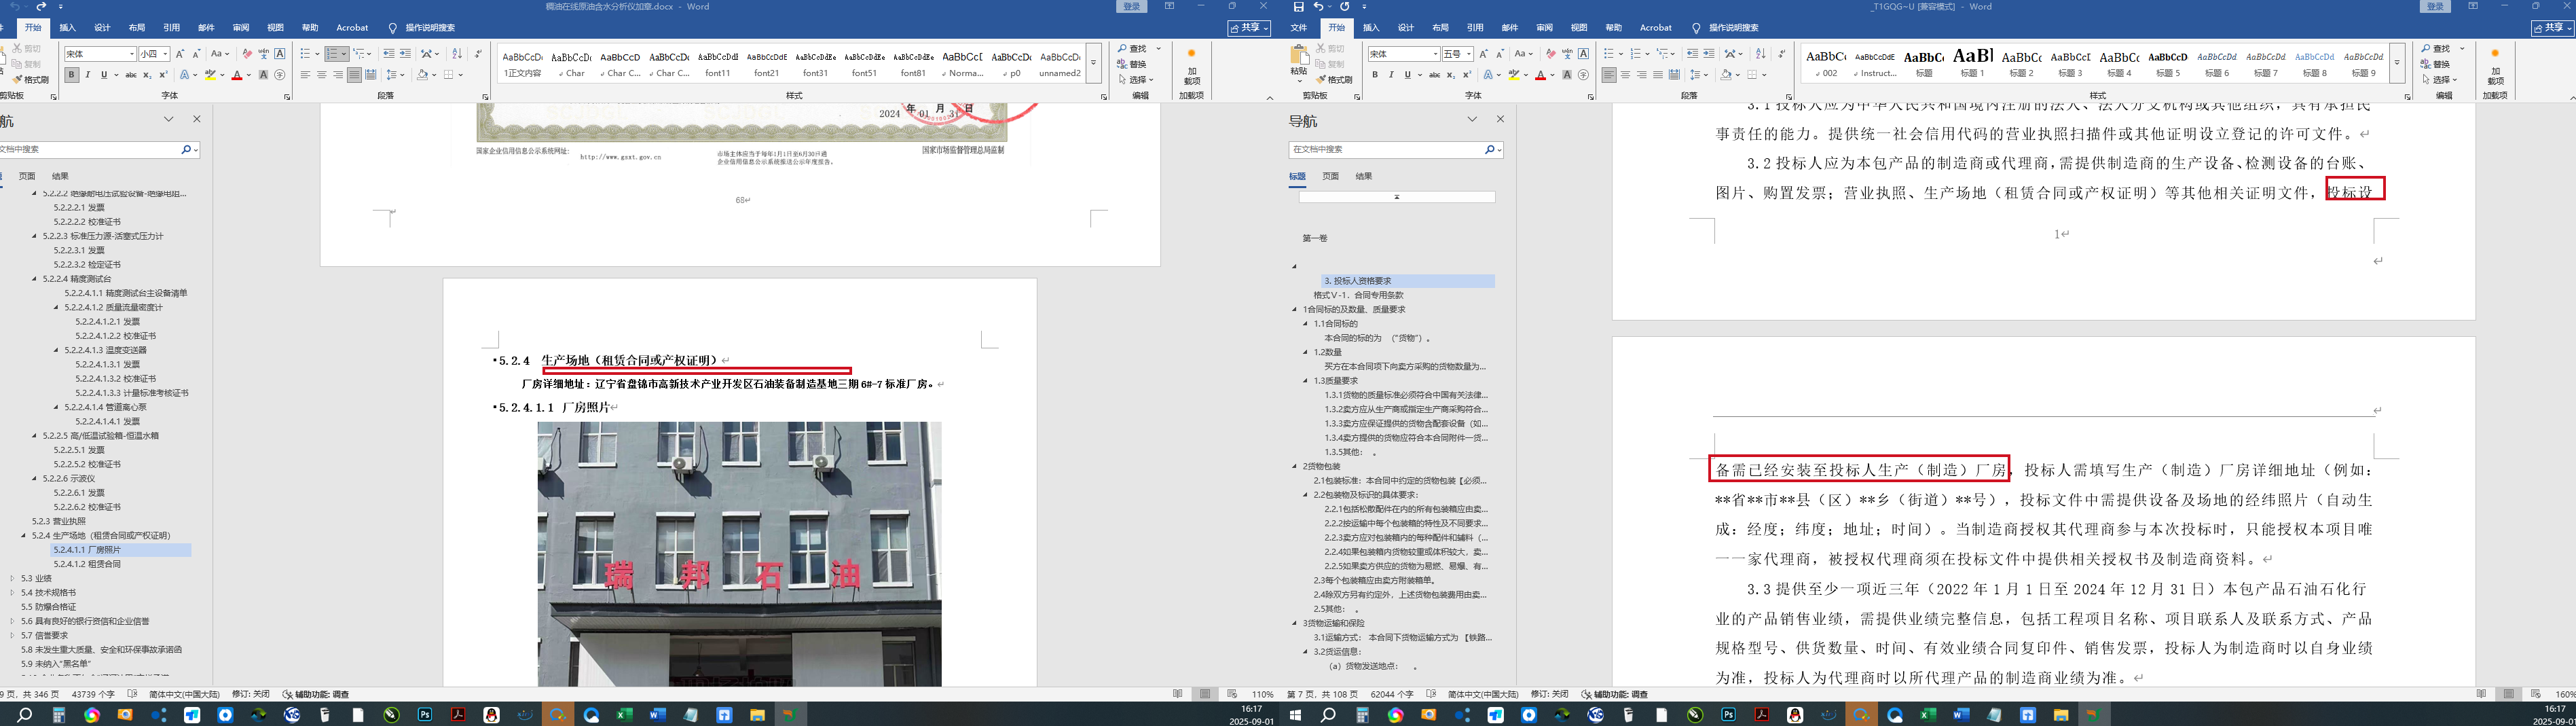Image resolution: width=2576 pixels, height=726 pixels.
Task: Collapse 5.2.4 生产场地 heading in left navigation
Action: [x=23, y=535]
